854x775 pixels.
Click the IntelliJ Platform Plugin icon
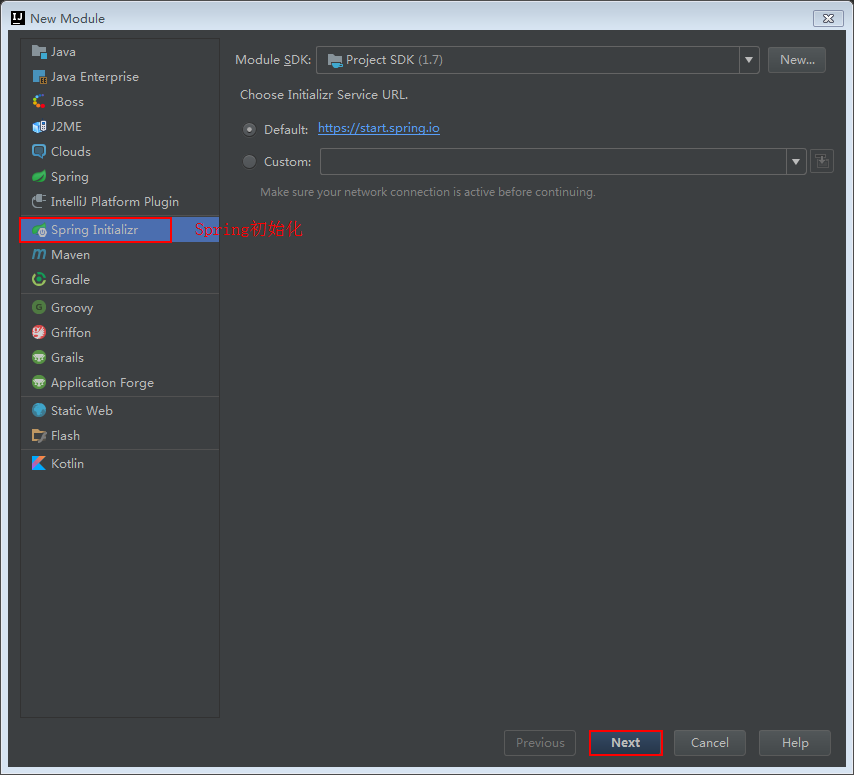pyautogui.click(x=39, y=202)
